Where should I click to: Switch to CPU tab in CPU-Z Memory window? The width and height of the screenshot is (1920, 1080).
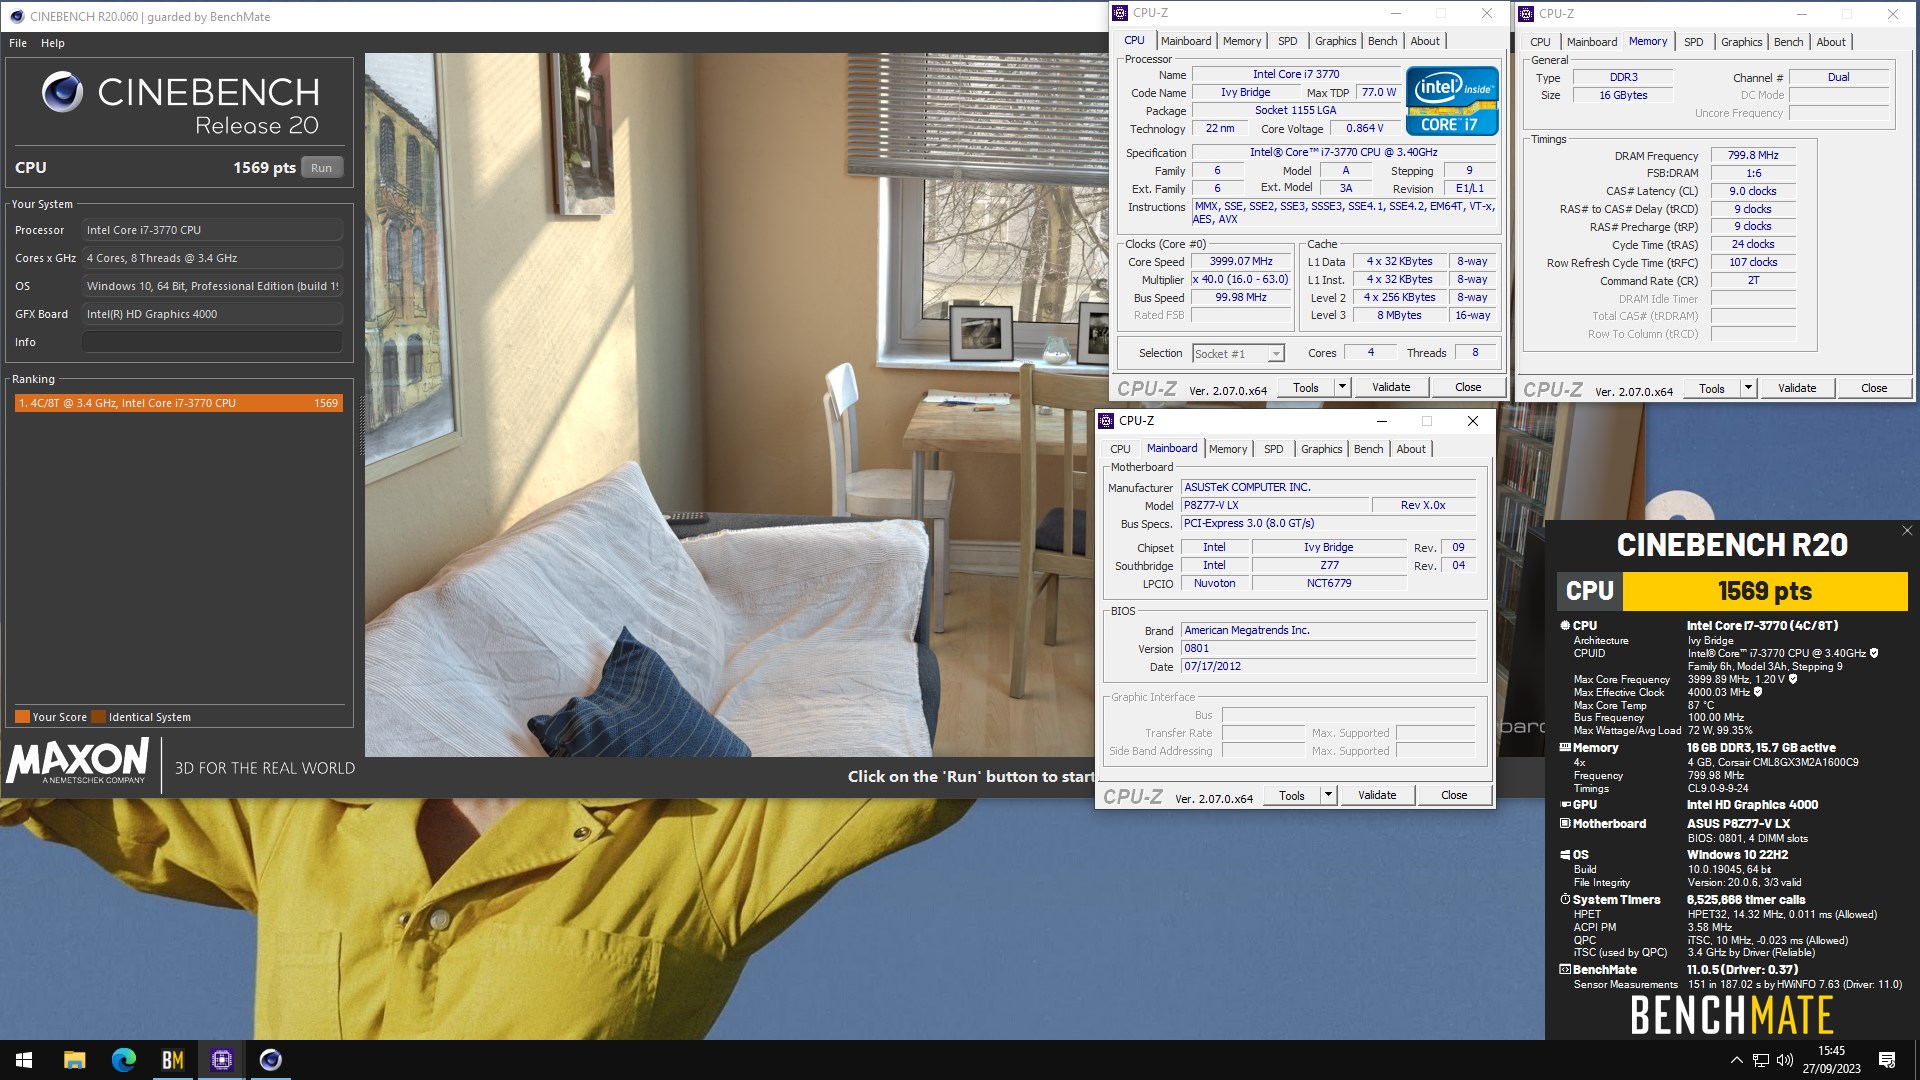1540,42
